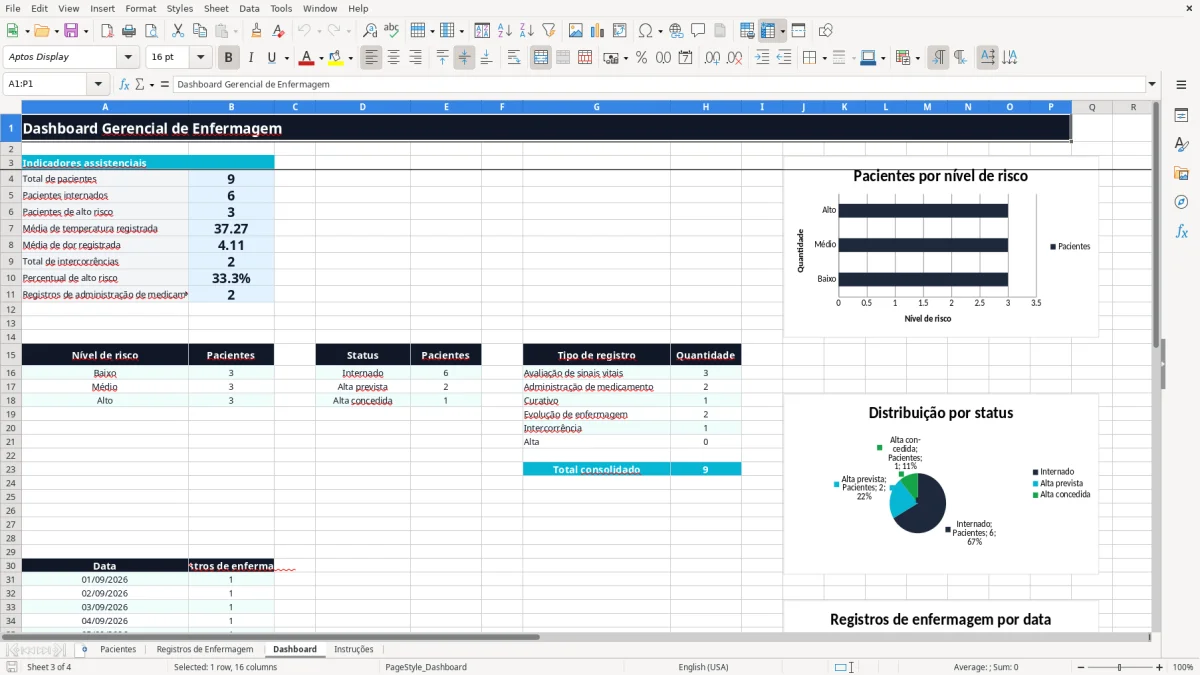The height and width of the screenshot is (675, 1200).
Task: Toggle Align Right
Action: (x=415, y=58)
